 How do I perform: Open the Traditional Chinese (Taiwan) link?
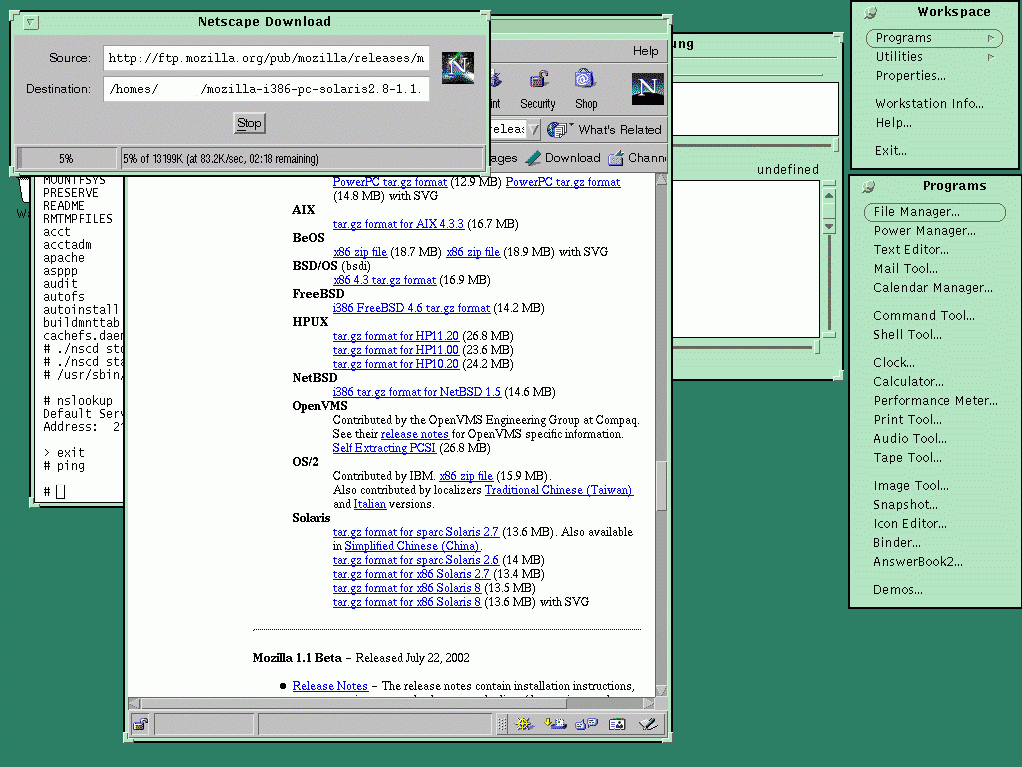pyautogui.click(x=559, y=490)
